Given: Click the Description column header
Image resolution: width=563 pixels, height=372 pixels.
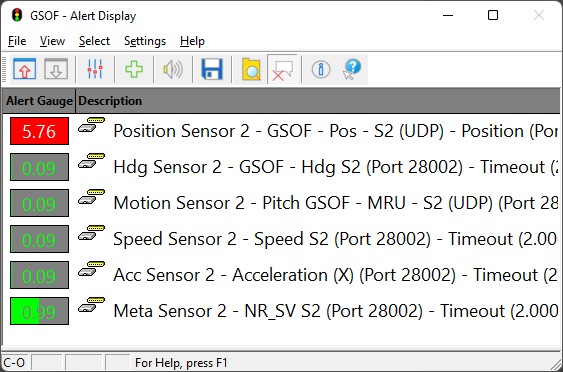Looking at the screenshot, I should [x=318, y=101].
